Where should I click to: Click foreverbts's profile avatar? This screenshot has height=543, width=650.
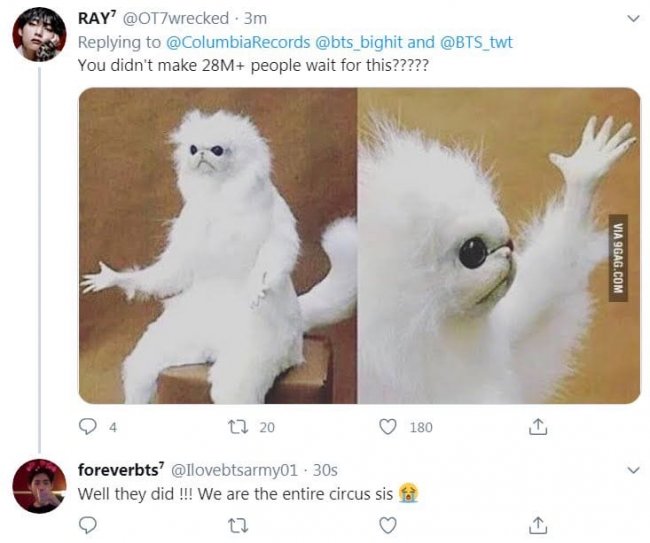point(39,486)
